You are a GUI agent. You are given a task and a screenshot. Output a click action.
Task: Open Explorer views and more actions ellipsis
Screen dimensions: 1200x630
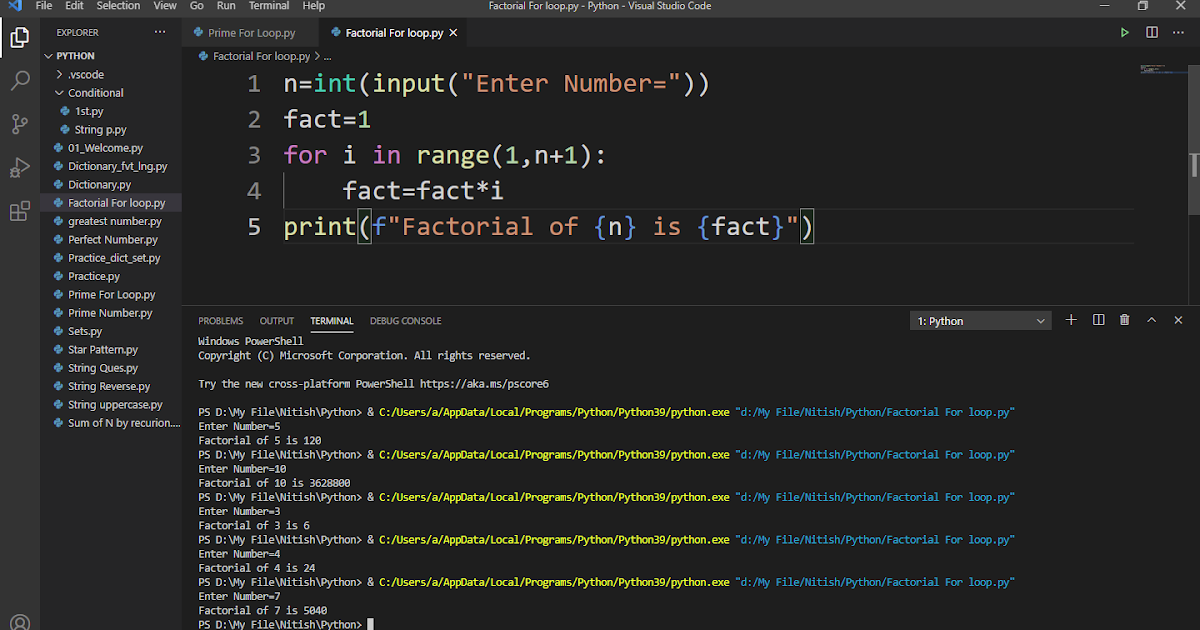coord(160,32)
